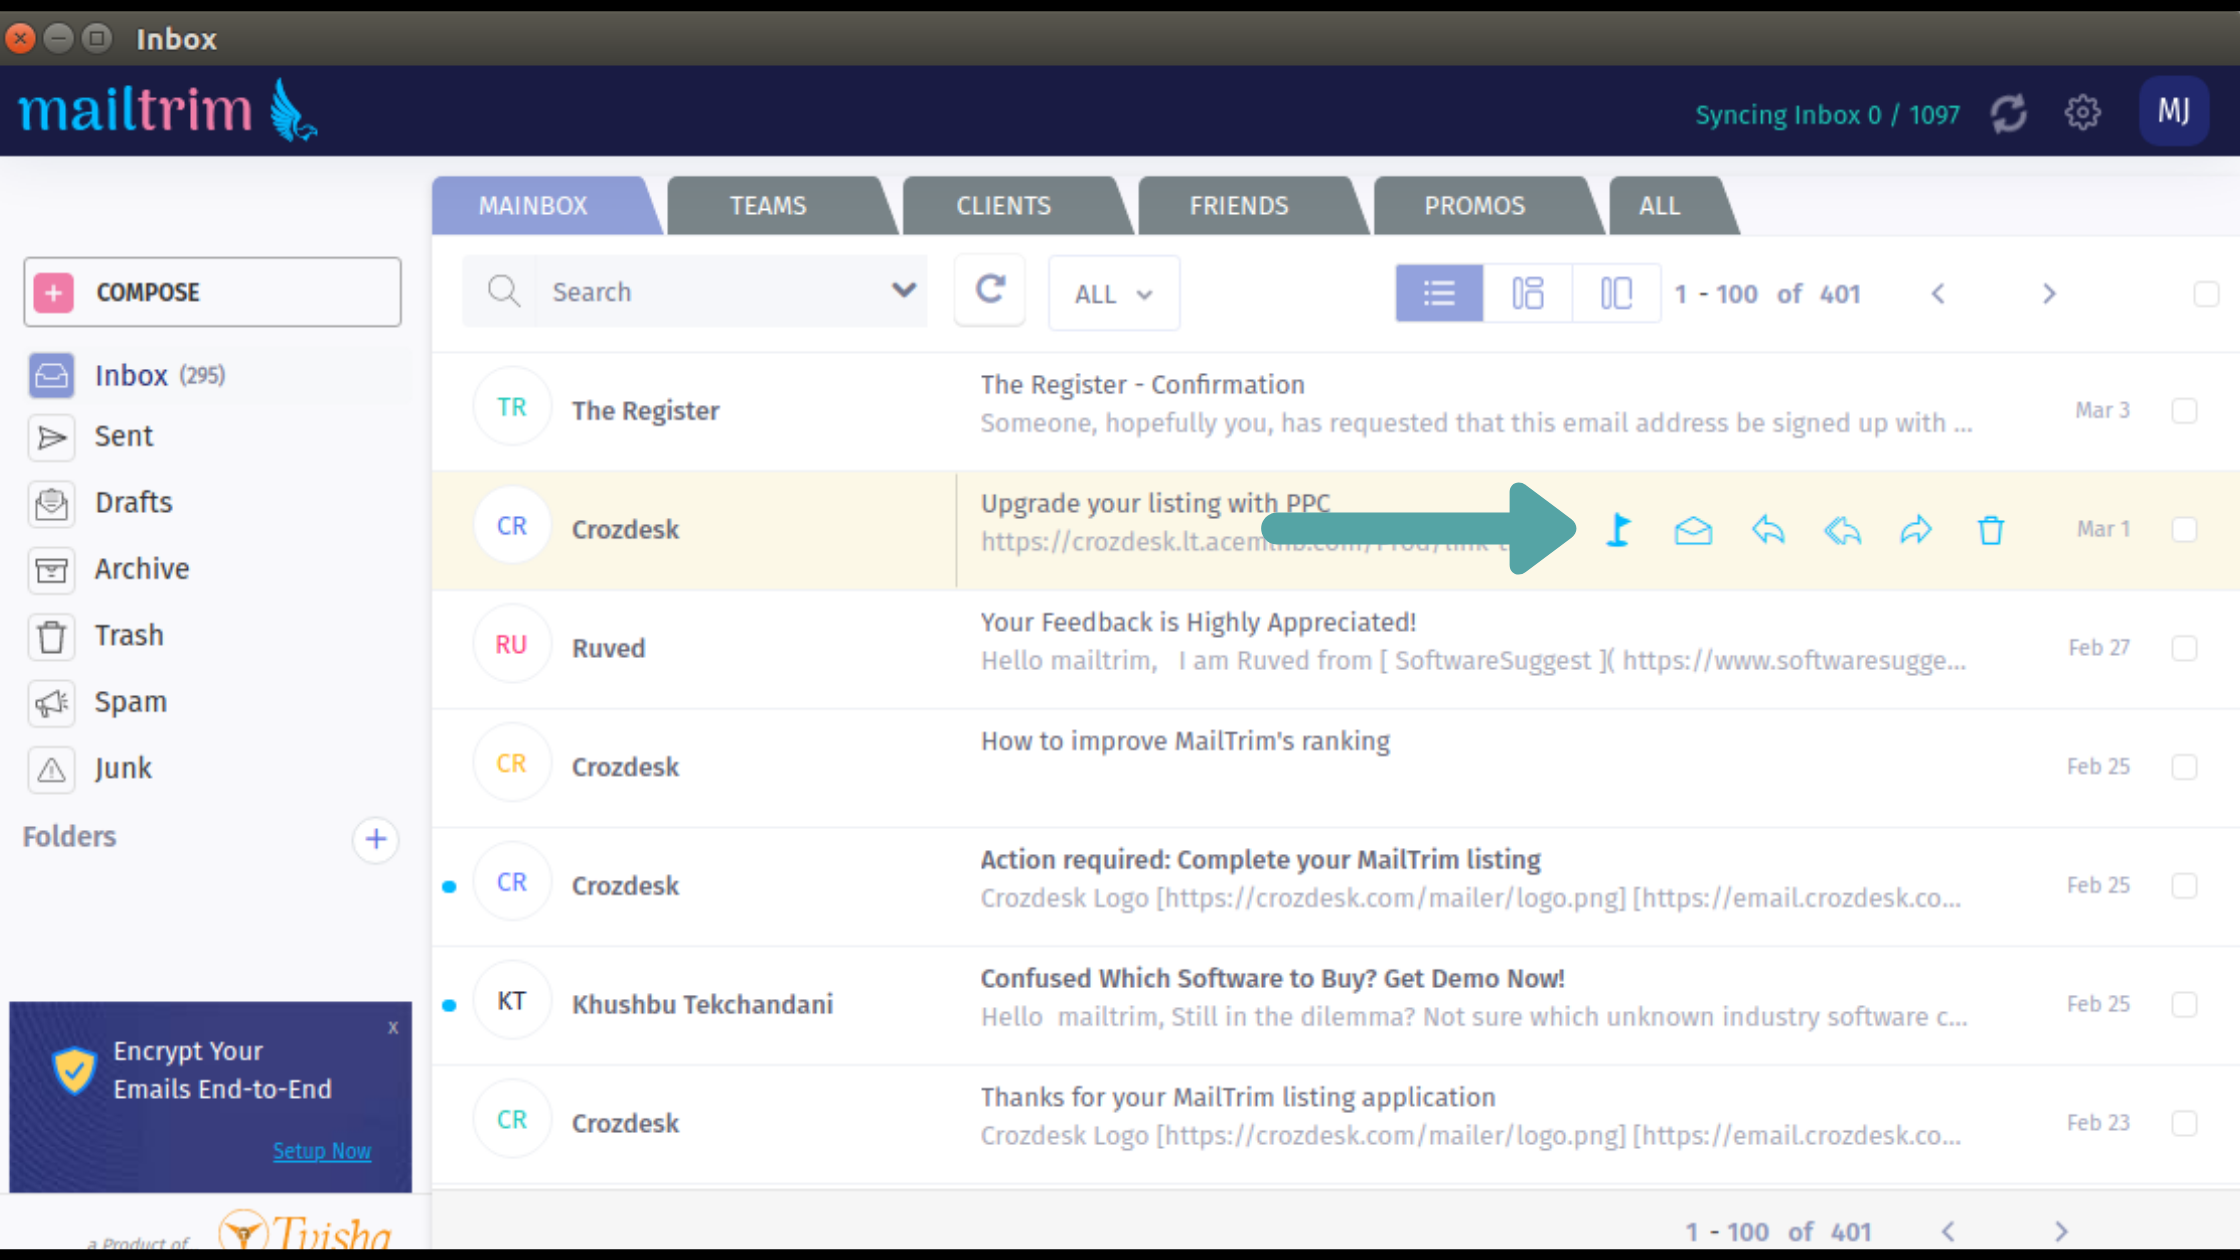Viewport: 2240px width, 1260px height.
Task: Expand the search options dropdown arrow
Action: pos(903,291)
